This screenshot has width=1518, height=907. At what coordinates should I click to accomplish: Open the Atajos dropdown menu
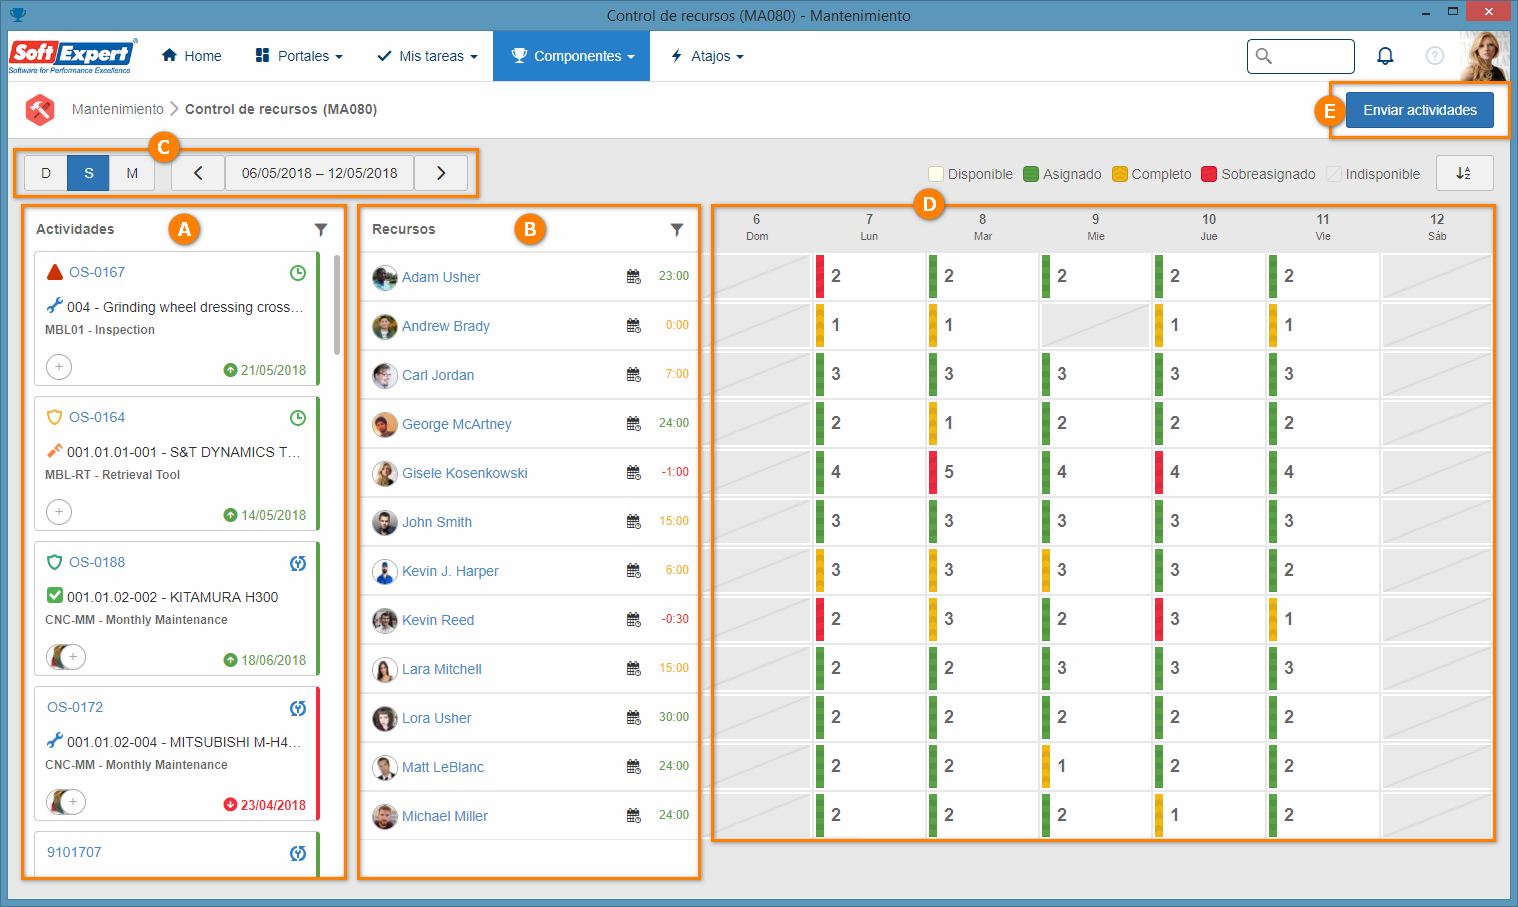tap(707, 56)
